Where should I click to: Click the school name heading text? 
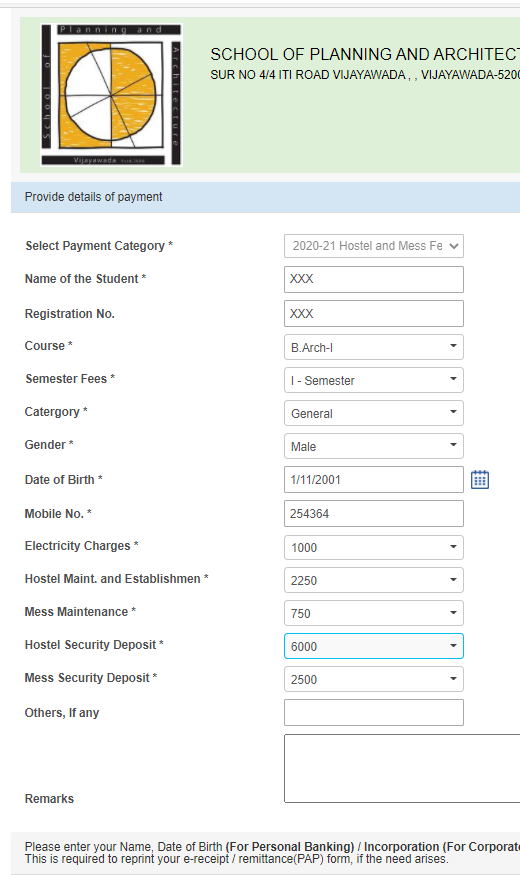365,54
